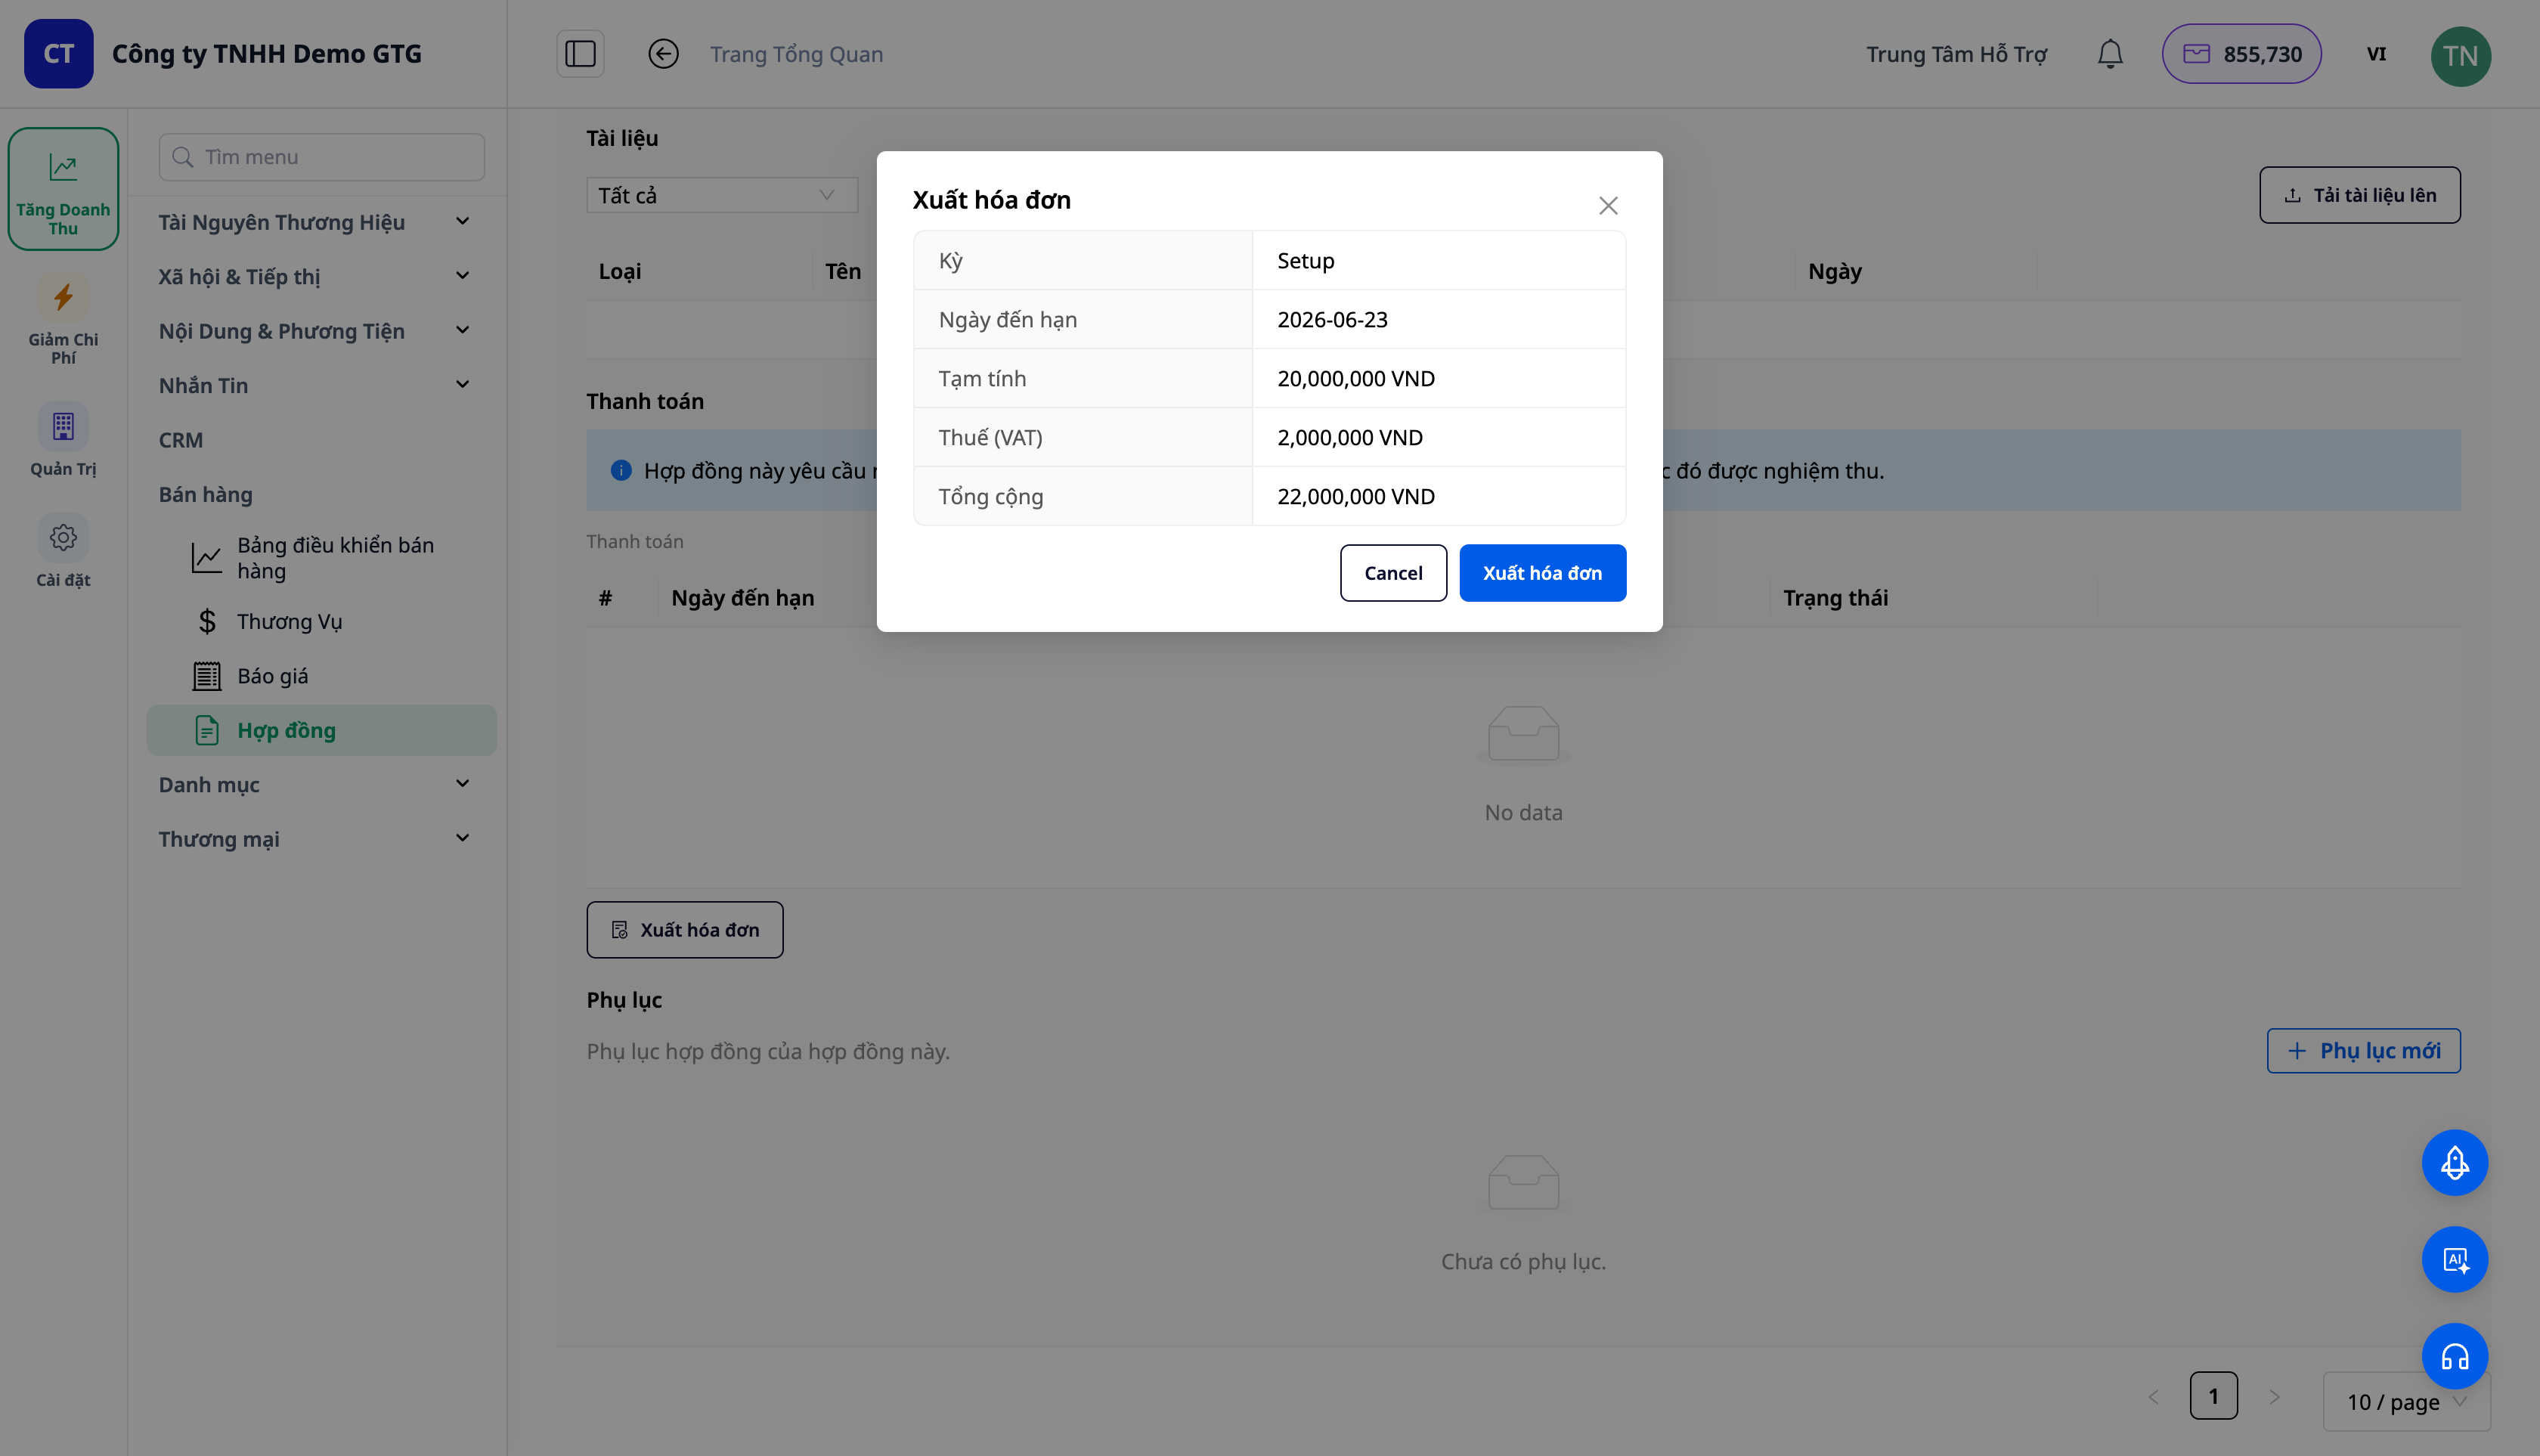
Task: Open Bảng điều khiển bán hàng
Action: (321, 558)
